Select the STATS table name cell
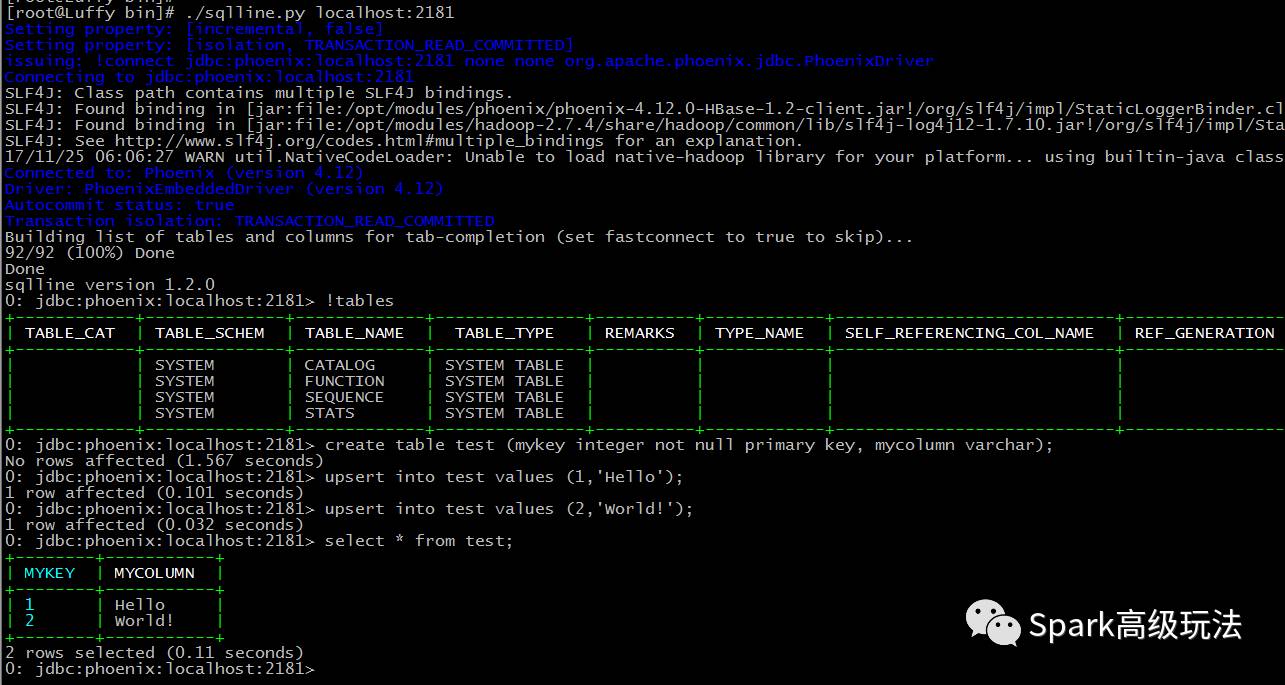 329,413
